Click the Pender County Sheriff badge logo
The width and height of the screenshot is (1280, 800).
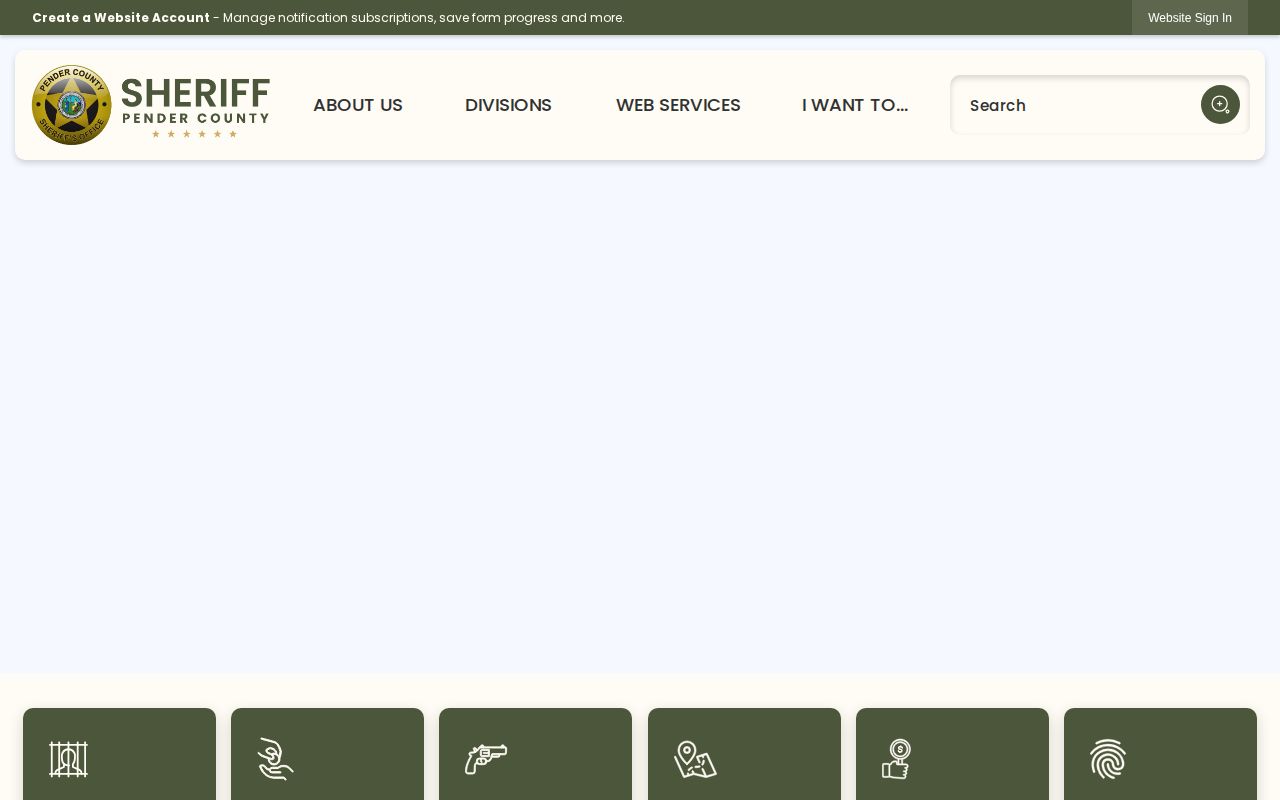click(x=71, y=105)
